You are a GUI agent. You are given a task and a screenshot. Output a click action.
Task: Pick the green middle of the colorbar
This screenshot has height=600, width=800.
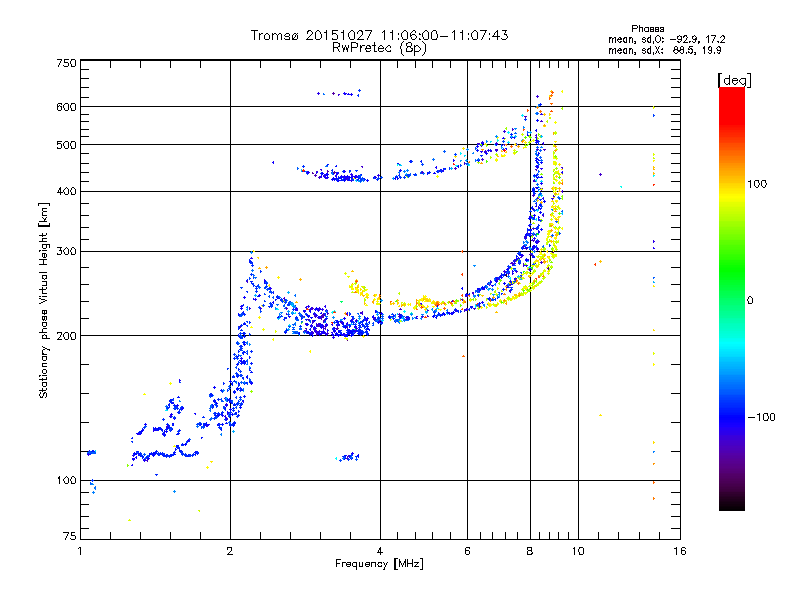[732, 270]
